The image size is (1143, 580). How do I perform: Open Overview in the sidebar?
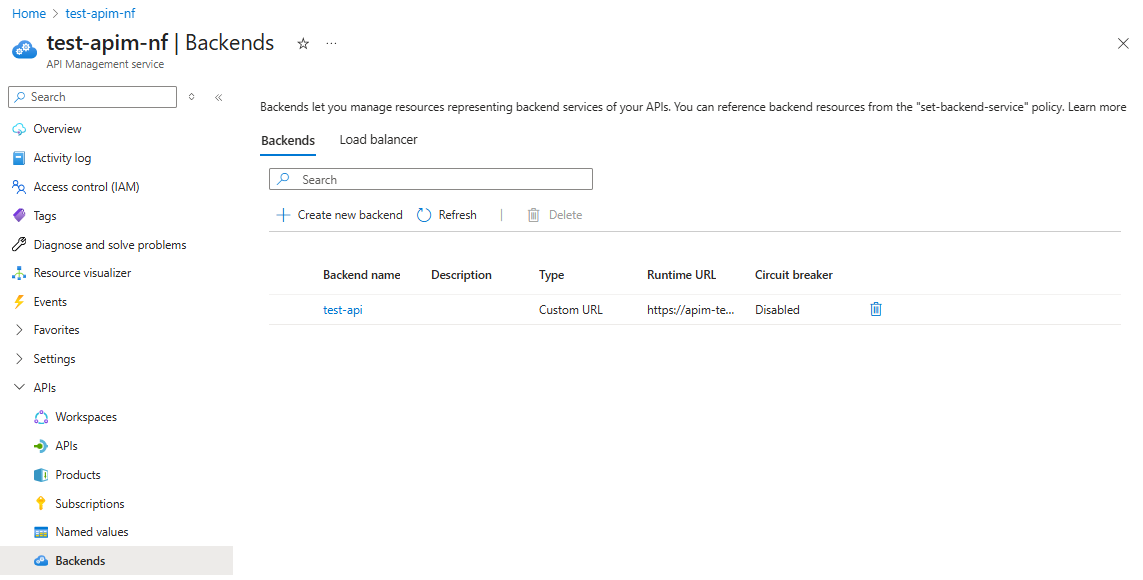pos(58,129)
